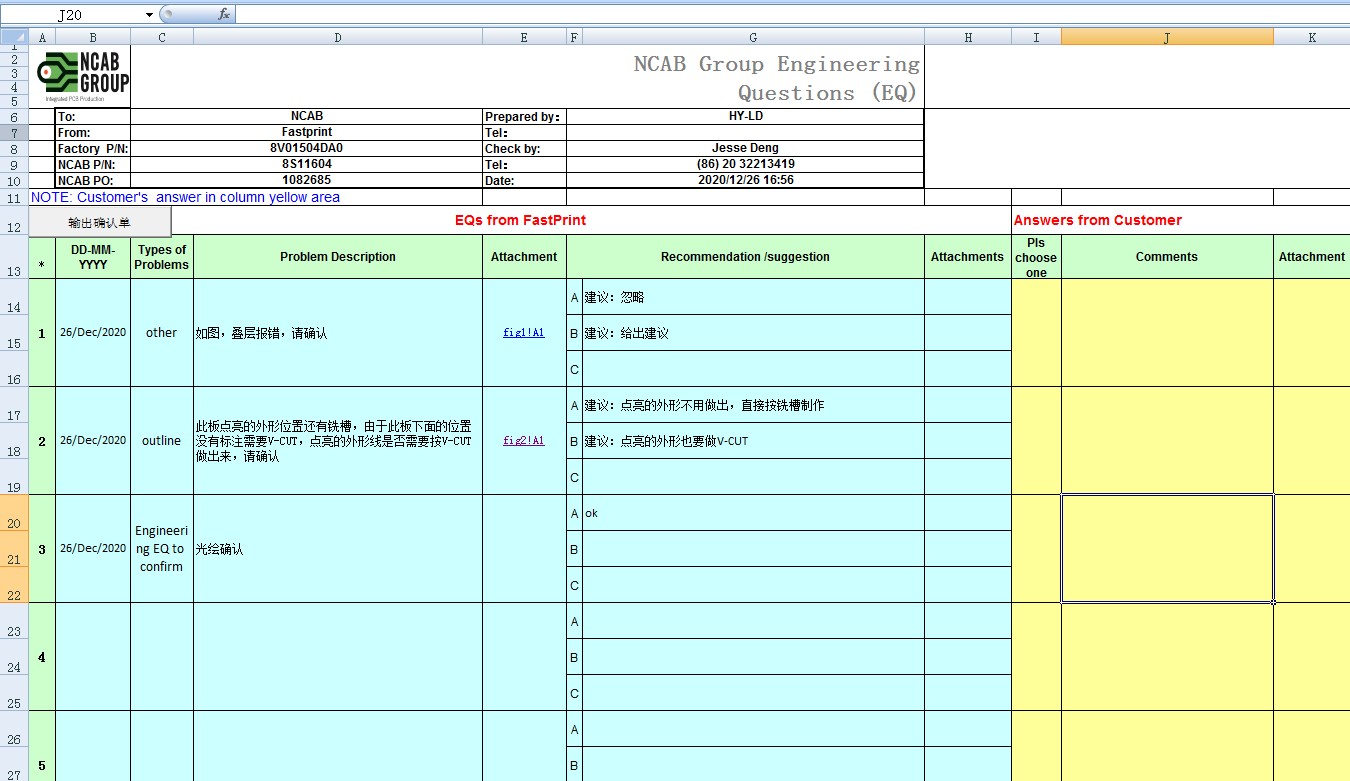Screen dimensions: 1350x781
Task: Select item number 4 cell
Action: pos(42,657)
